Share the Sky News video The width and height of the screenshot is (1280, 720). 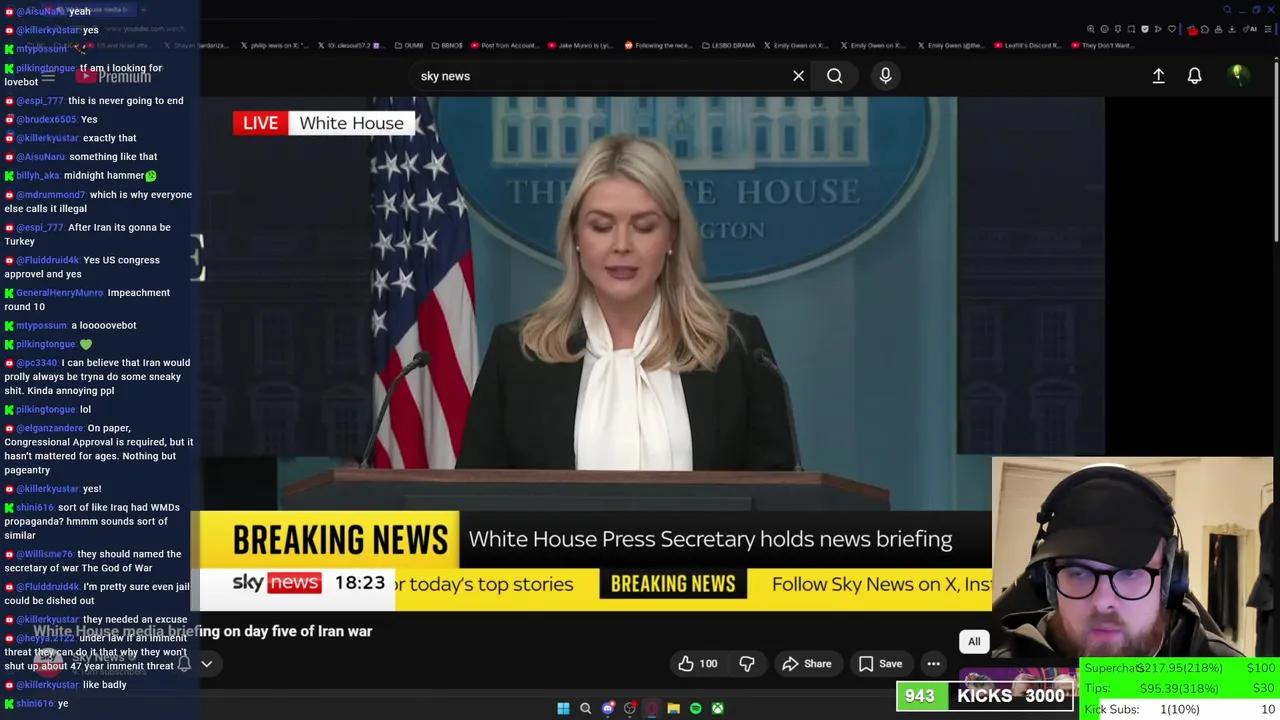click(806, 663)
